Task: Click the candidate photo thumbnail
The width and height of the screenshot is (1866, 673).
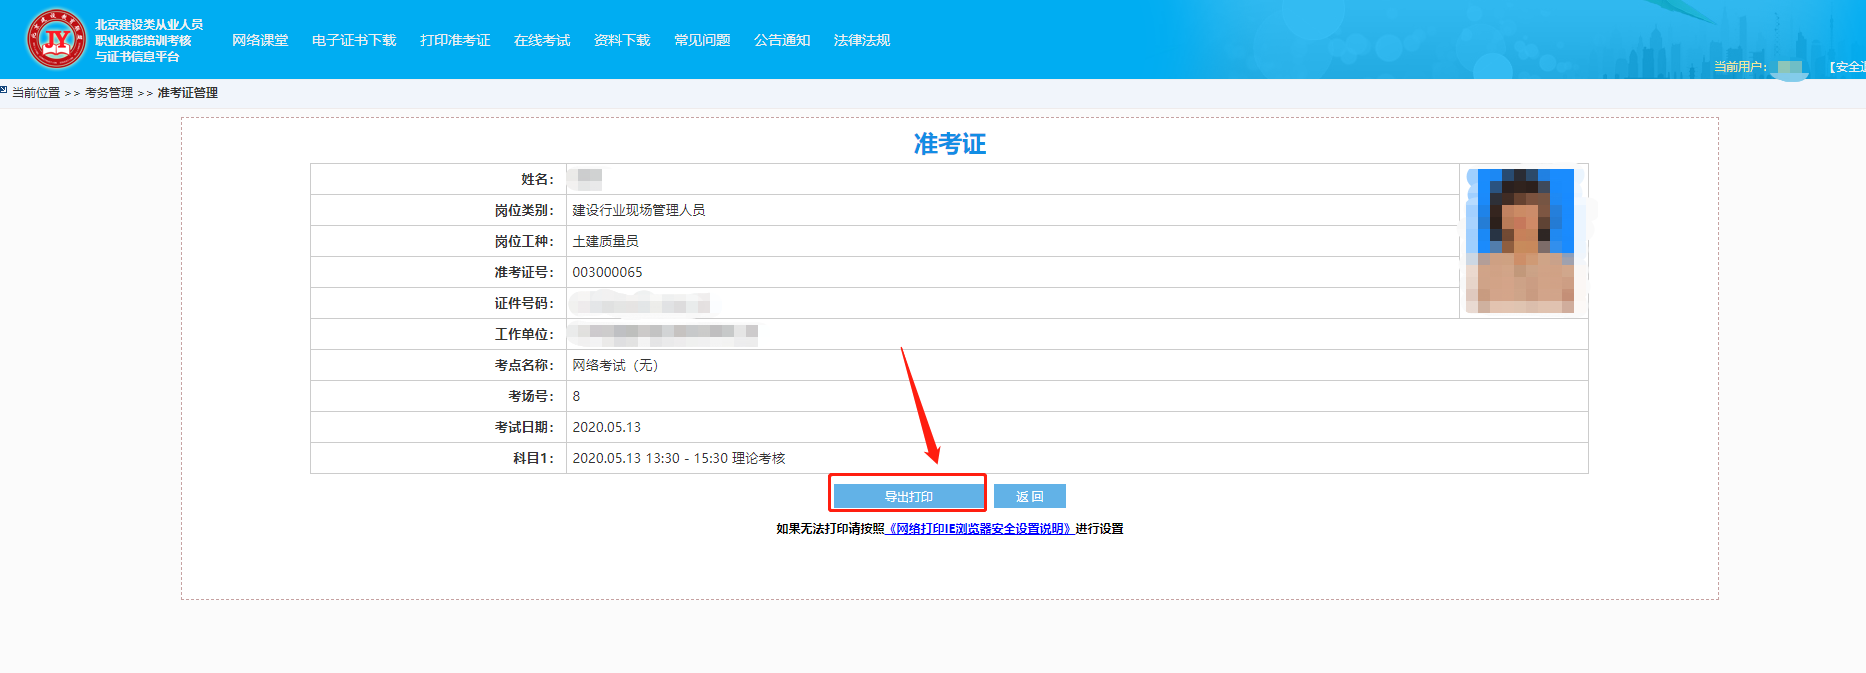Action: (x=1520, y=240)
